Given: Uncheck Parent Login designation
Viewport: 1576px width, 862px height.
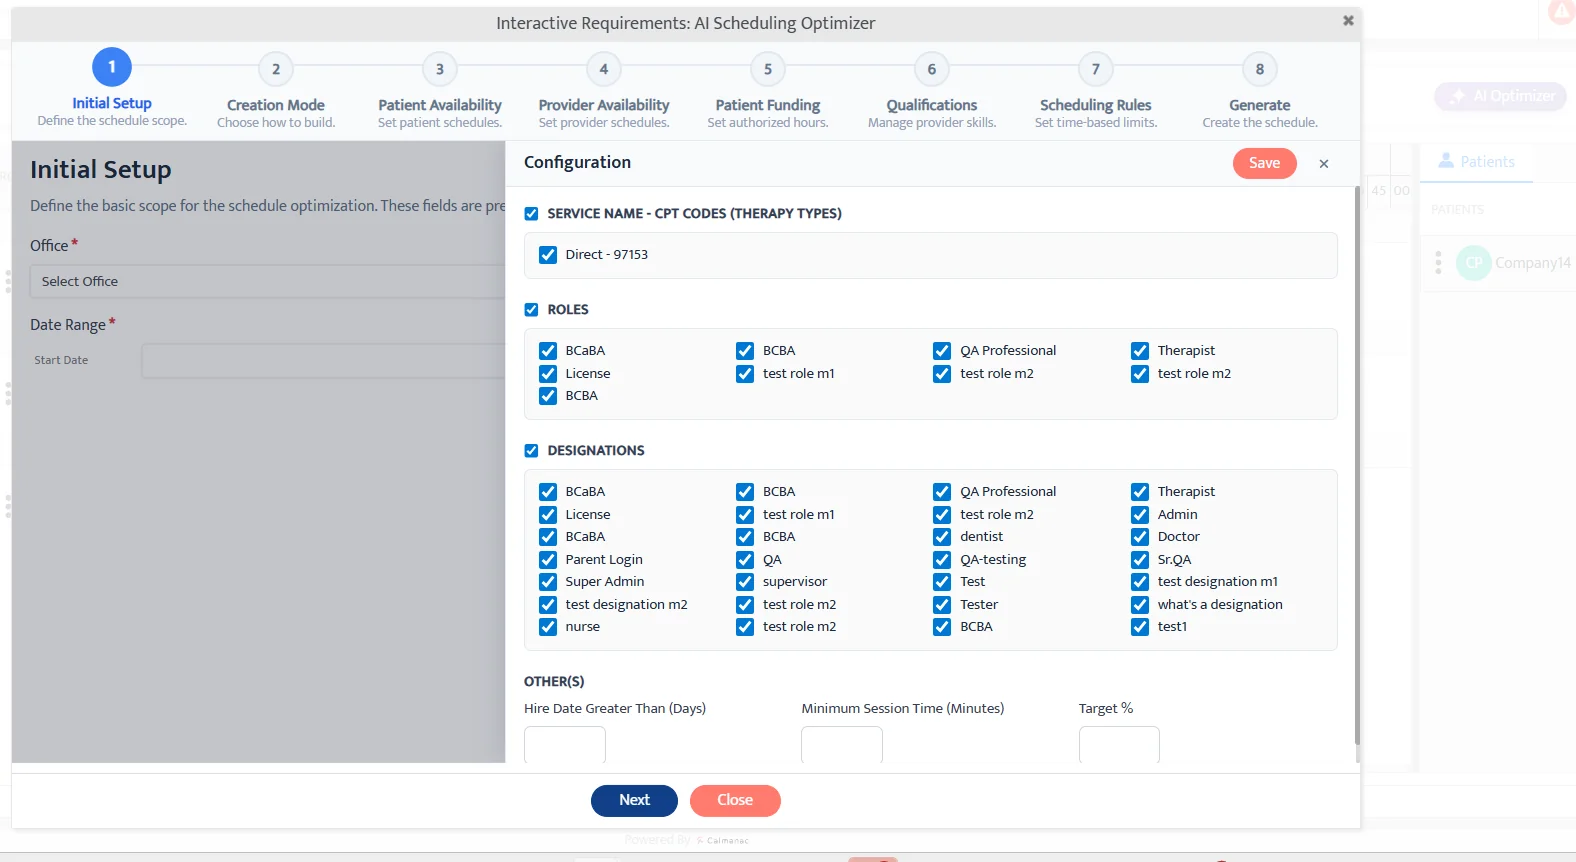Looking at the screenshot, I should coord(548,560).
